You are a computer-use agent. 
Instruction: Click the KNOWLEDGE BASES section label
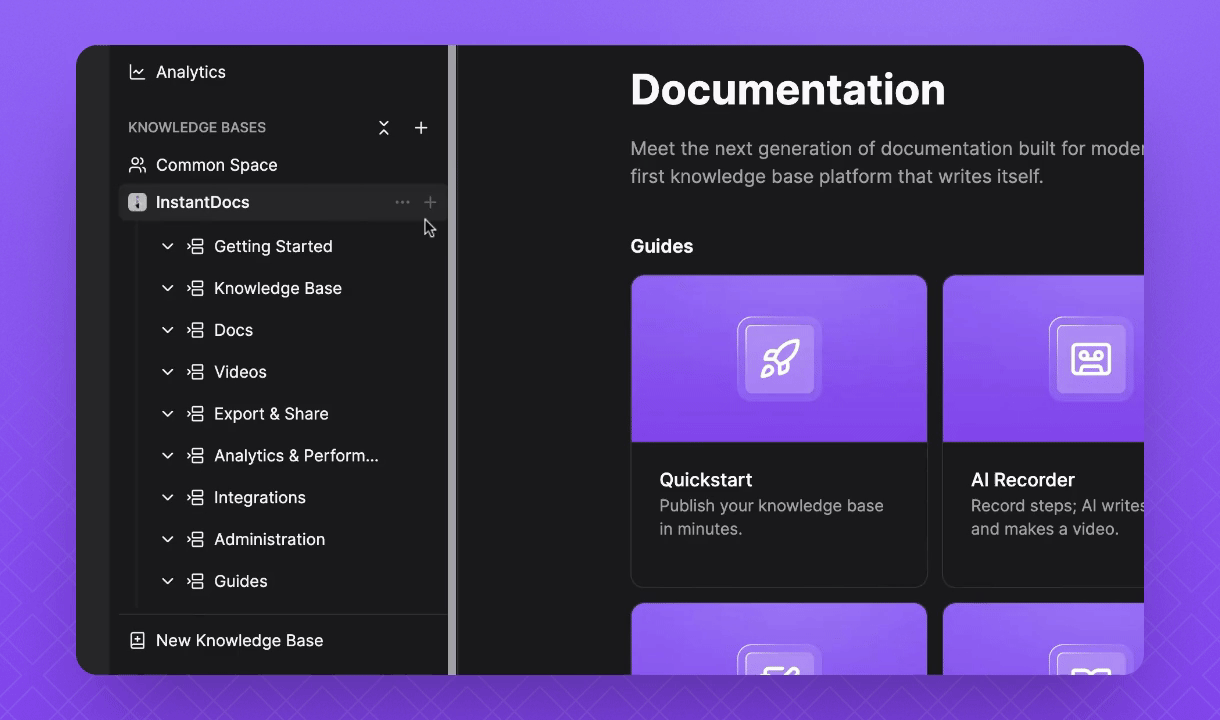[197, 128]
